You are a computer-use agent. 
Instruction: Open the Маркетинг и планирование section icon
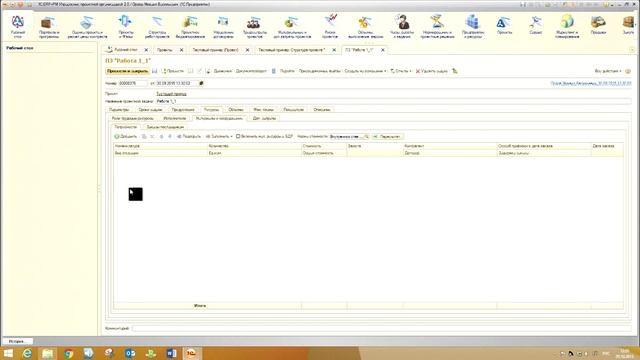click(x=567, y=27)
